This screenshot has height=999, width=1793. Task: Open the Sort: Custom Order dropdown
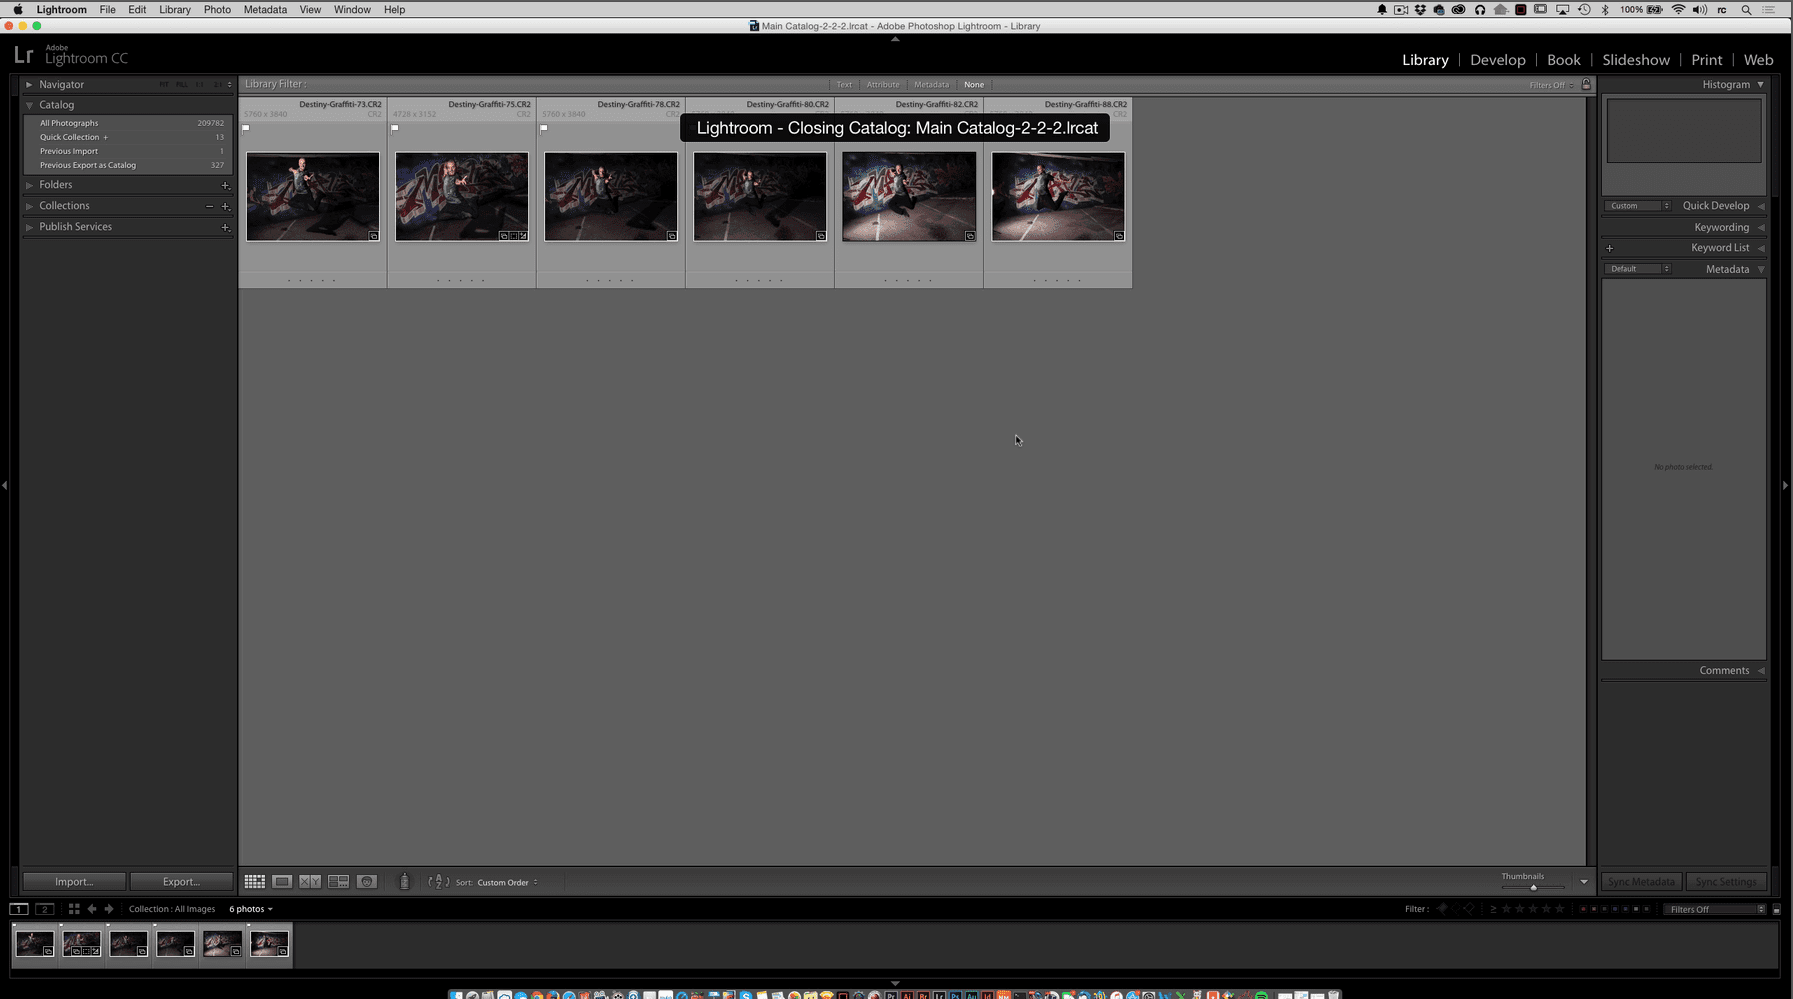[x=505, y=882]
